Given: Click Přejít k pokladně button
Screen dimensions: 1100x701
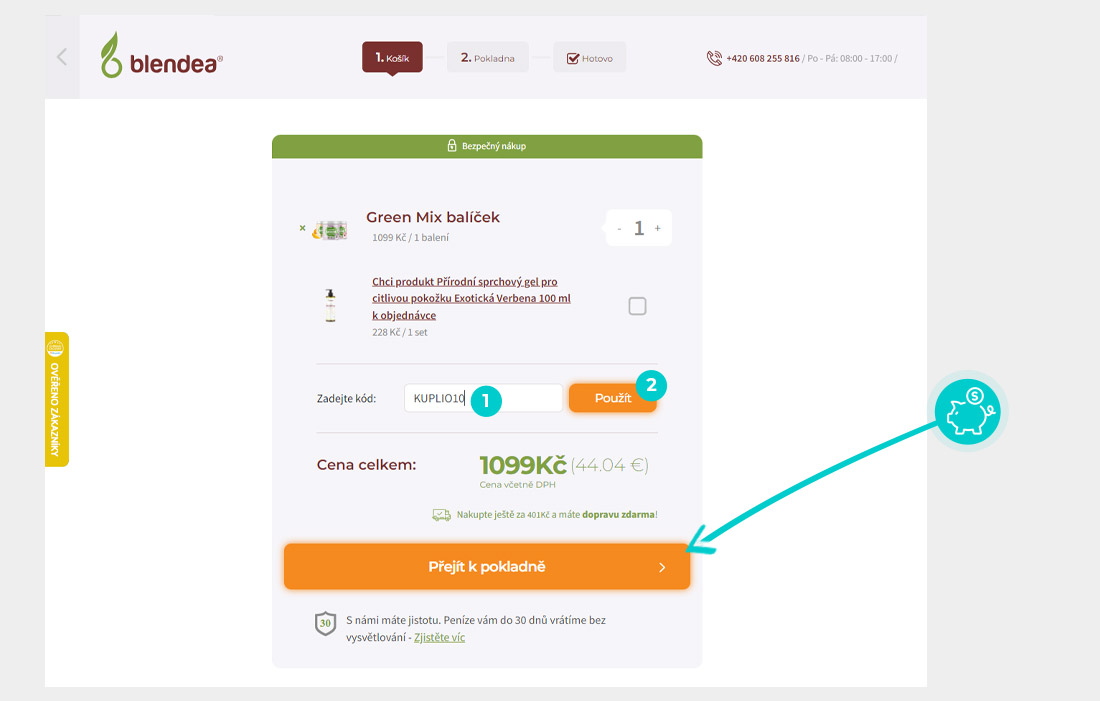Looking at the screenshot, I should click(487, 566).
